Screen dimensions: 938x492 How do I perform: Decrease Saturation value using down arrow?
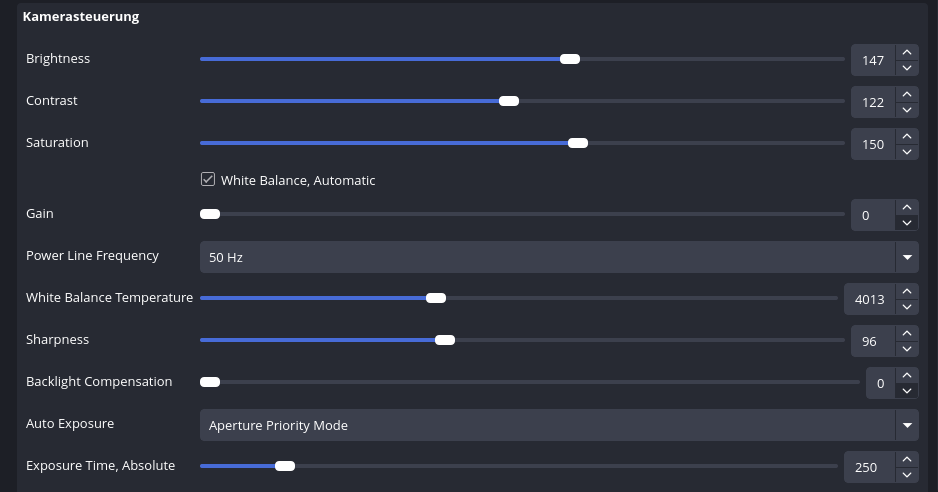point(906,152)
